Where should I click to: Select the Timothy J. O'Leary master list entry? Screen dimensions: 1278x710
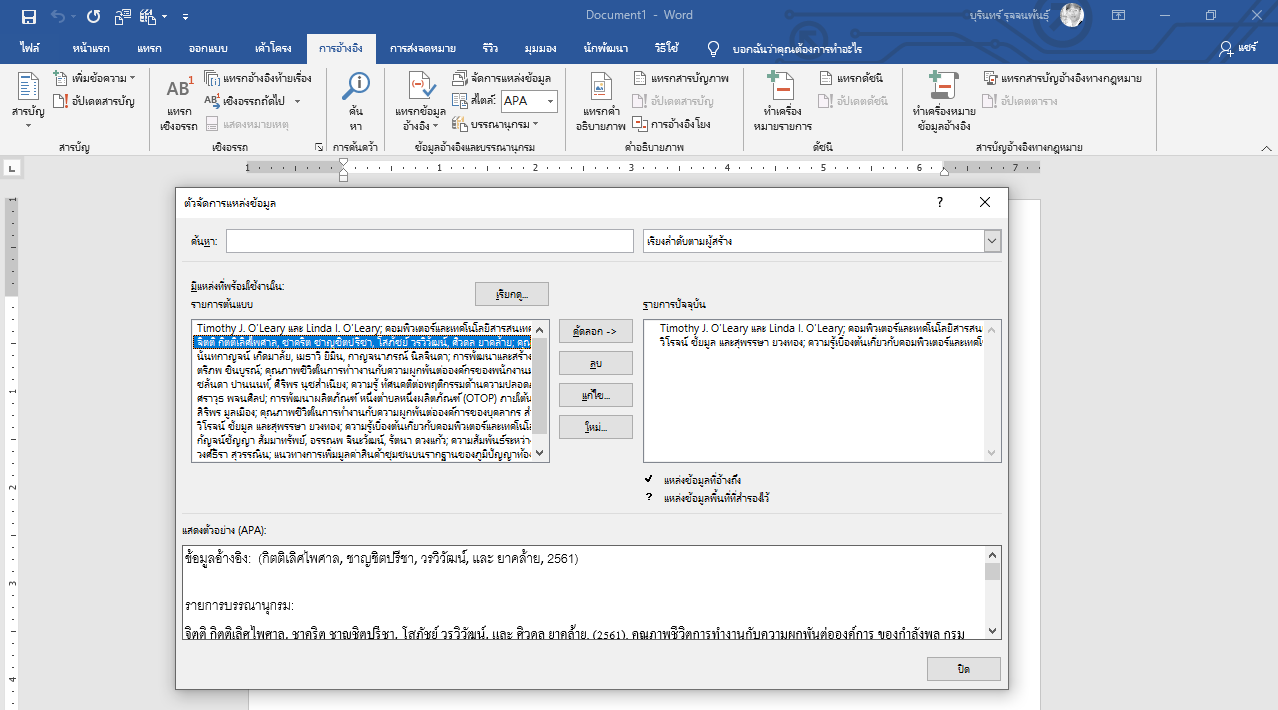(x=362, y=328)
